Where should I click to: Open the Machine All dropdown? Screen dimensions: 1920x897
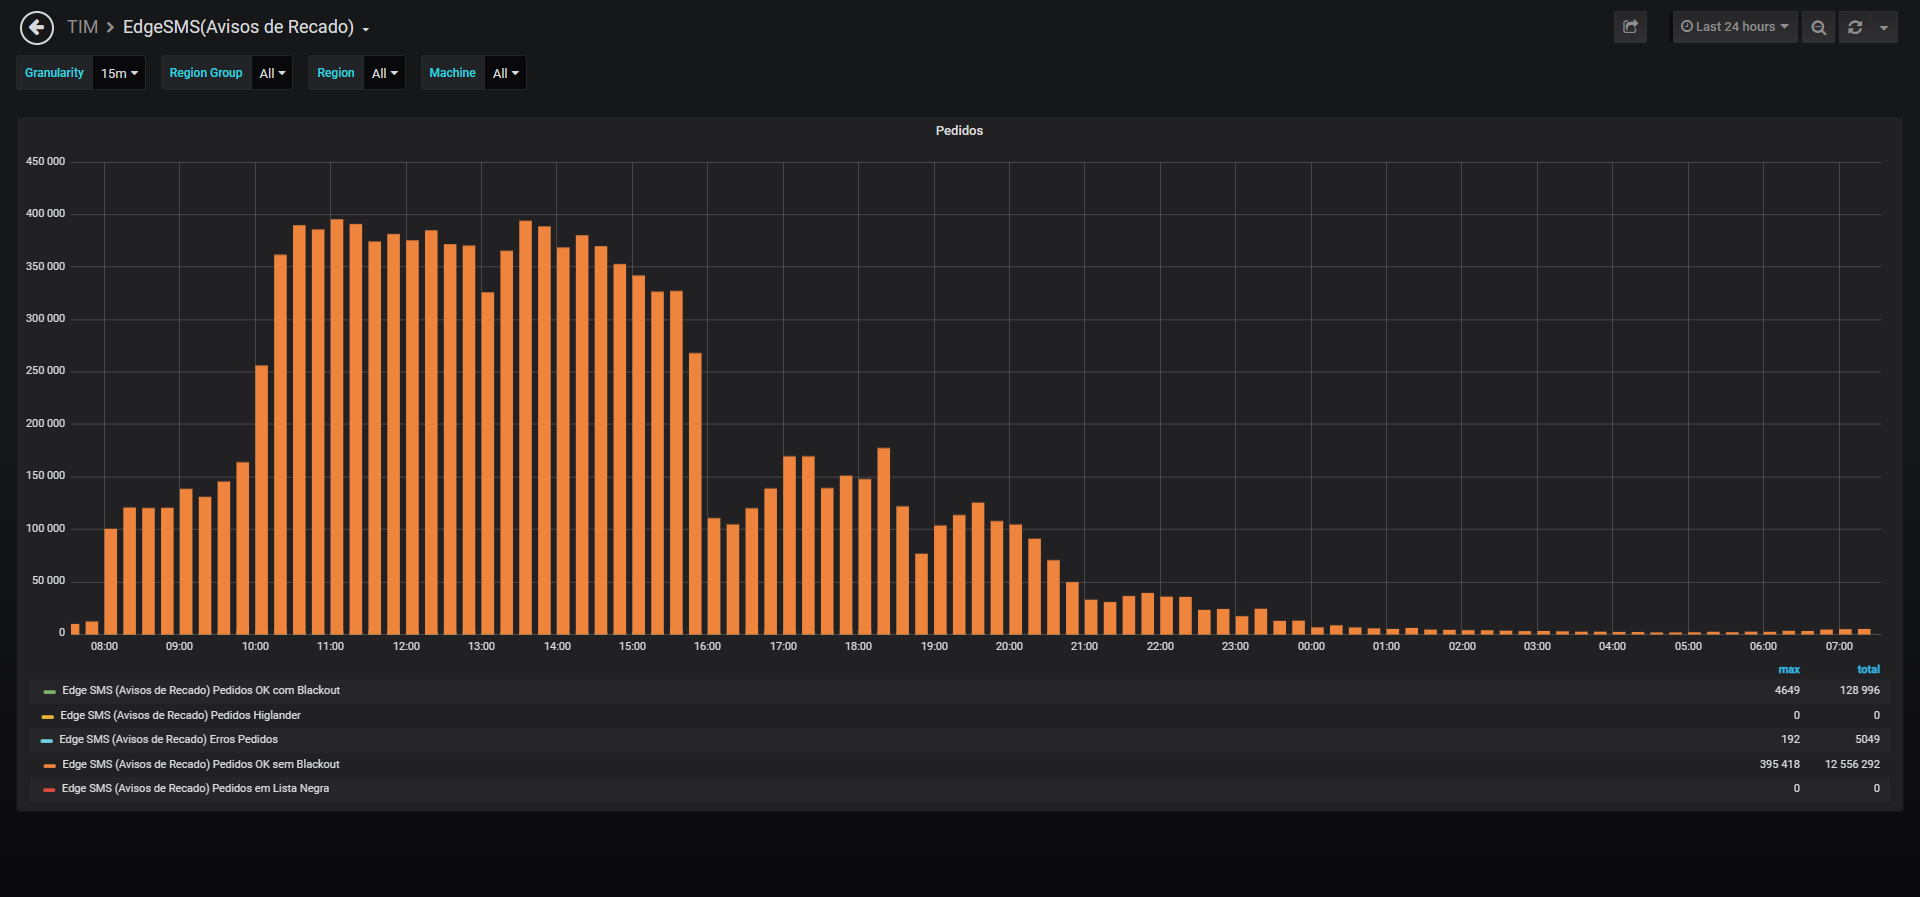tap(505, 73)
